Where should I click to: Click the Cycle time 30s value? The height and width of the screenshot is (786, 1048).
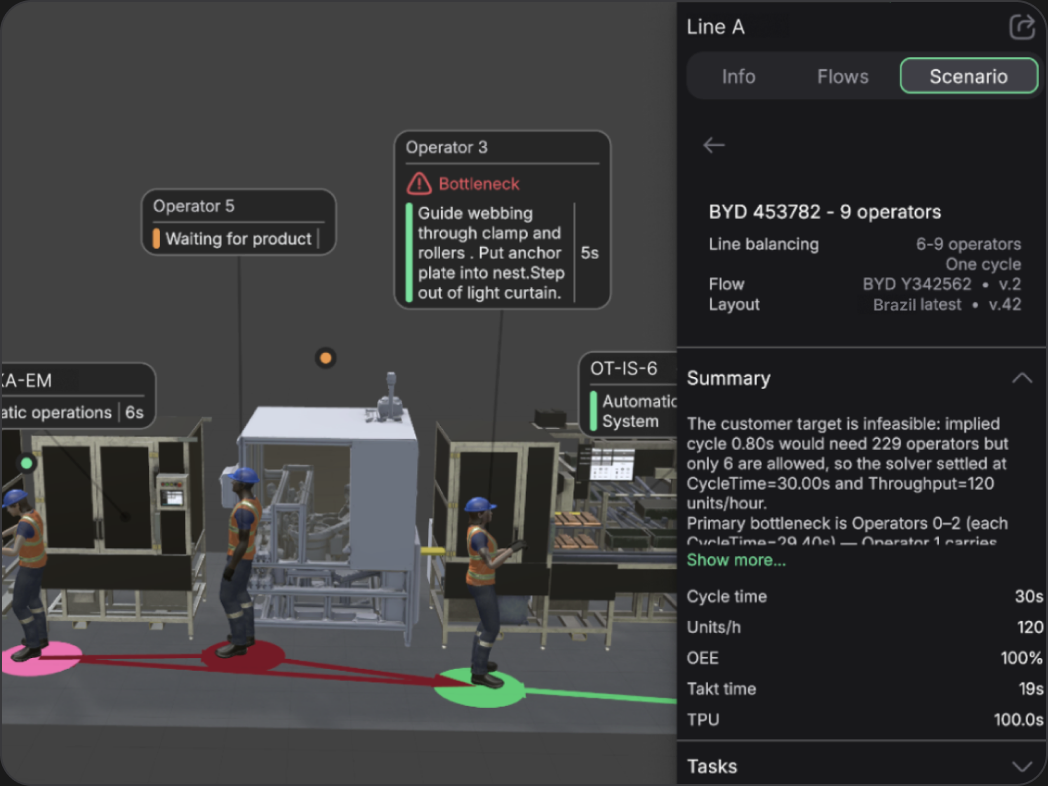pyautogui.click(x=1029, y=596)
